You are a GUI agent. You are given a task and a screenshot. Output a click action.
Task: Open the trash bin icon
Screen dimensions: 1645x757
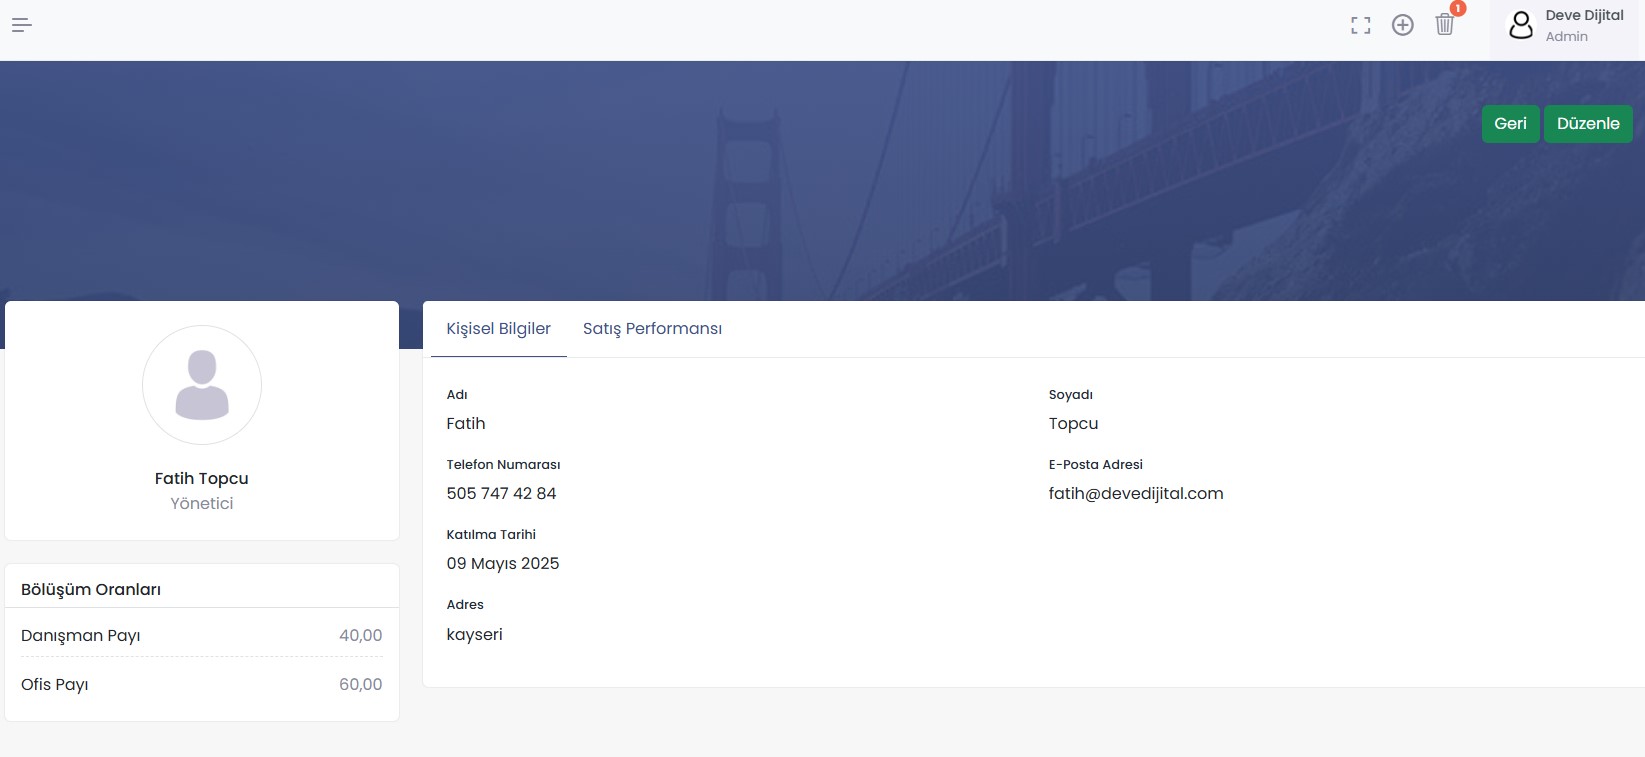pyautogui.click(x=1444, y=25)
